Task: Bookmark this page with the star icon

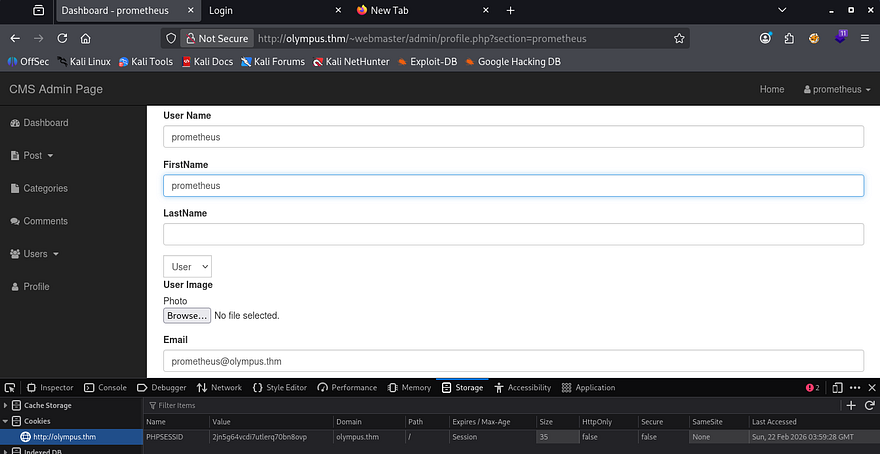Action: click(679, 39)
